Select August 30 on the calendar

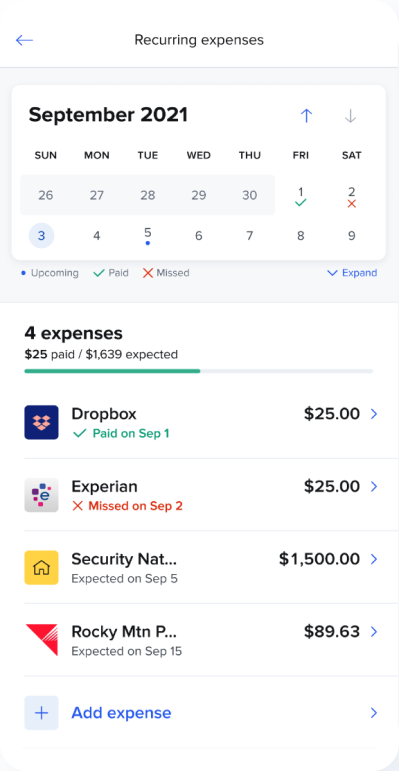(249, 195)
